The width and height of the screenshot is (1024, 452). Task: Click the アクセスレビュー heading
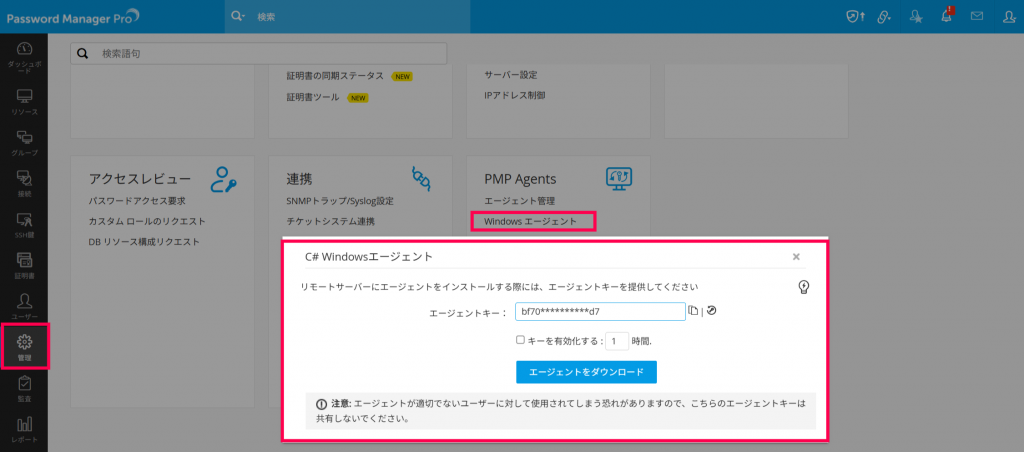pos(140,179)
